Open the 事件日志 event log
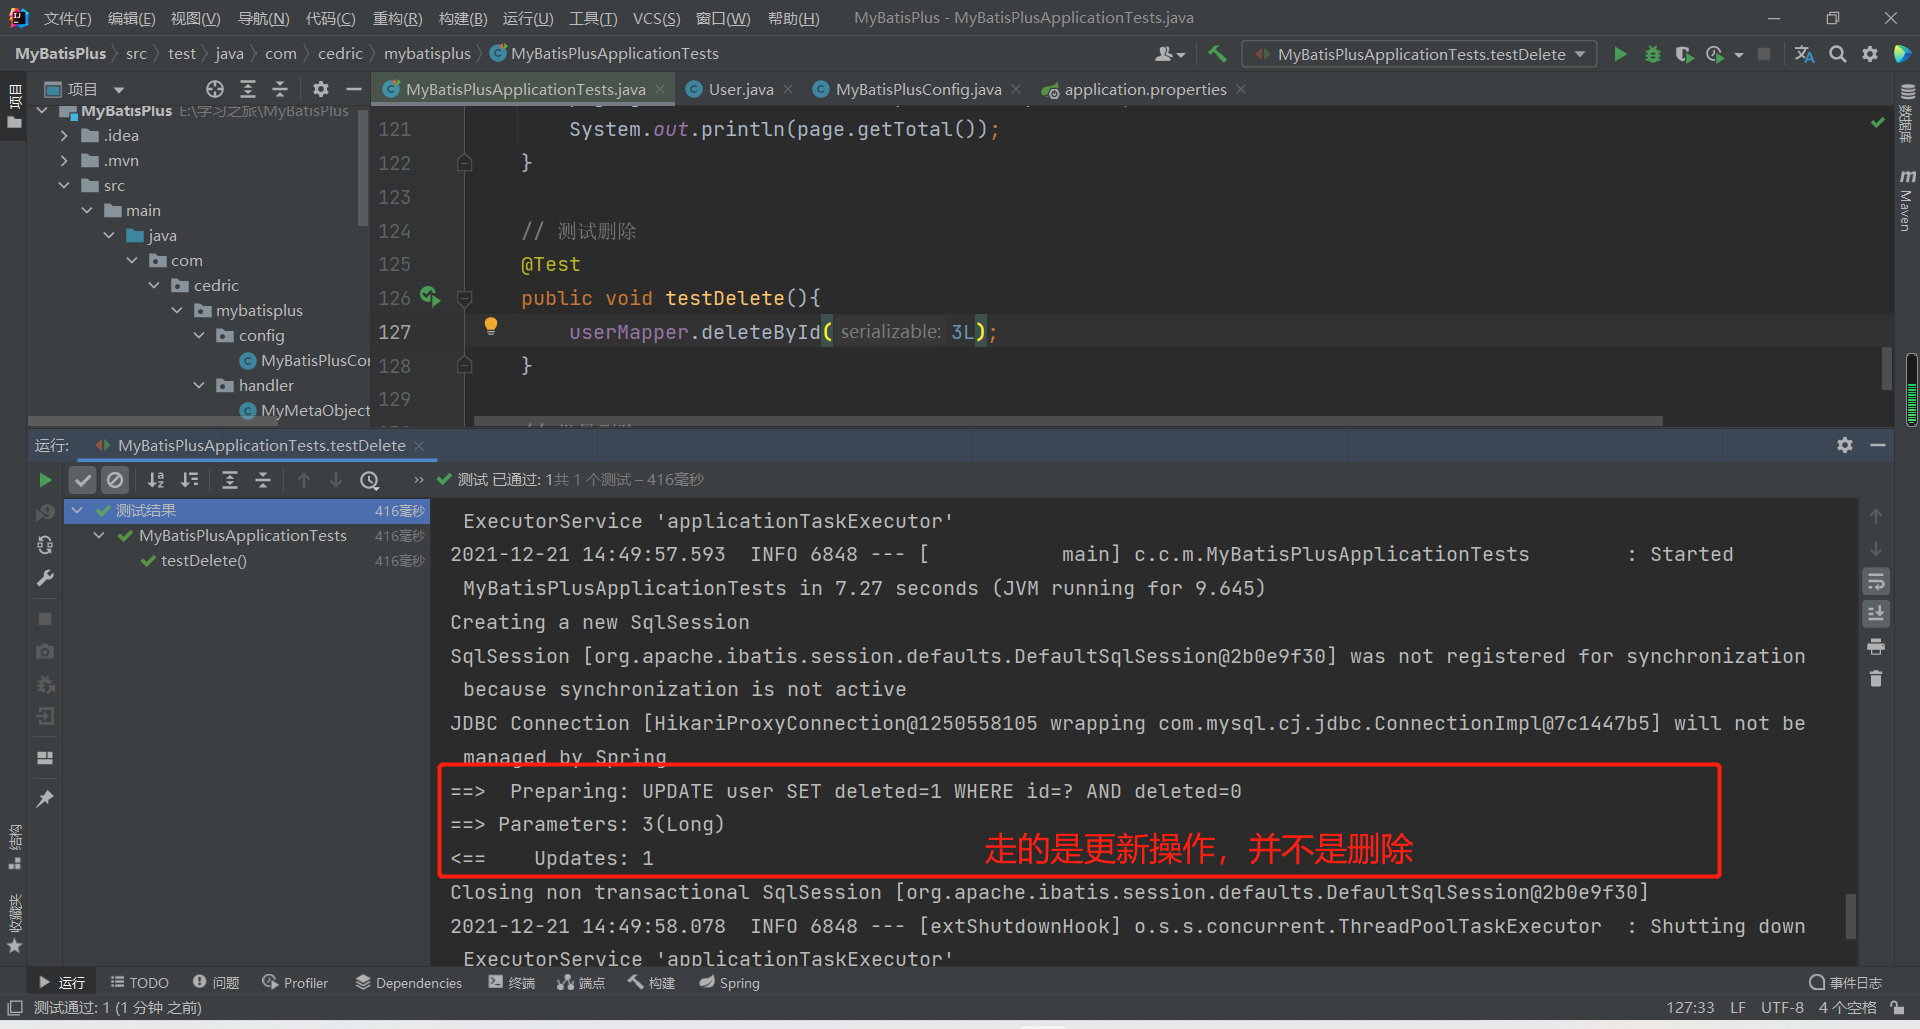The image size is (1920, 1029). 1846,983
